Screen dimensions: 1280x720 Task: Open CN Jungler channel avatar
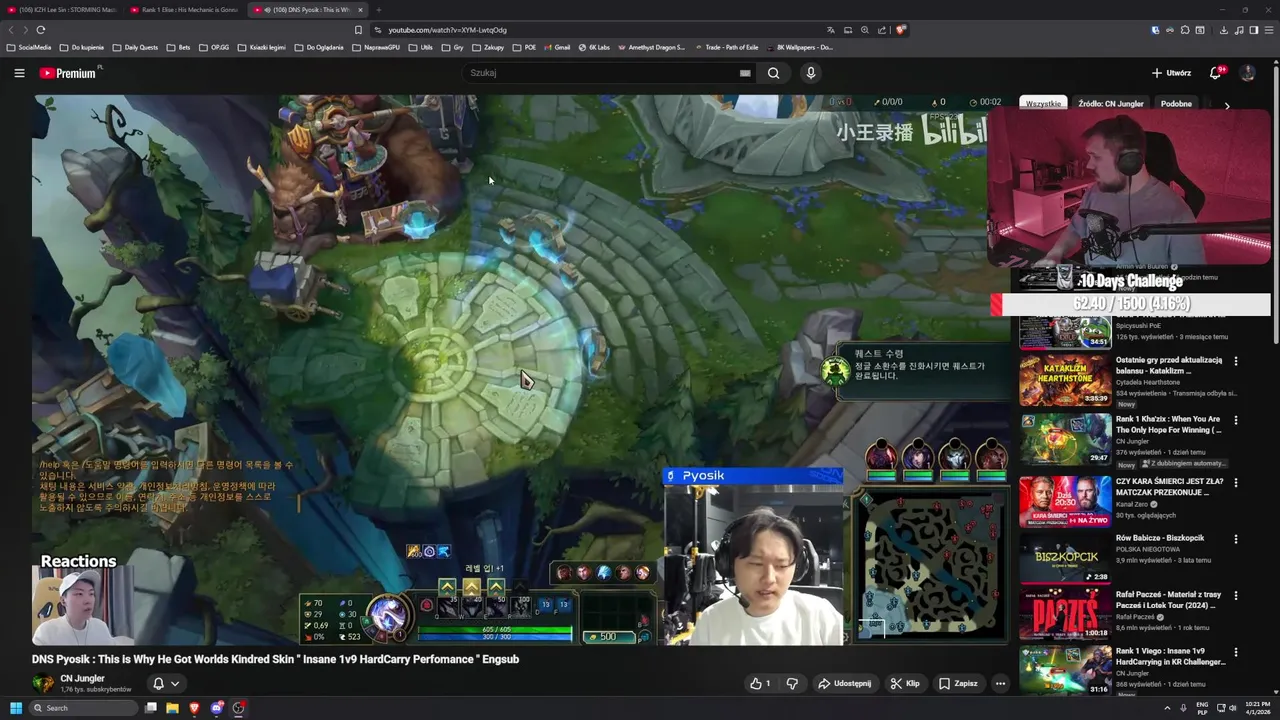point(43,683)
